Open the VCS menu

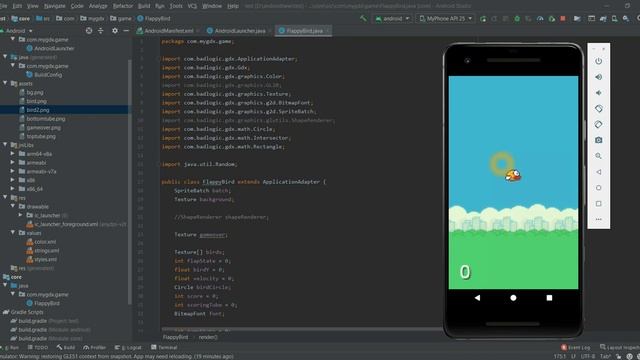[192, 6]
